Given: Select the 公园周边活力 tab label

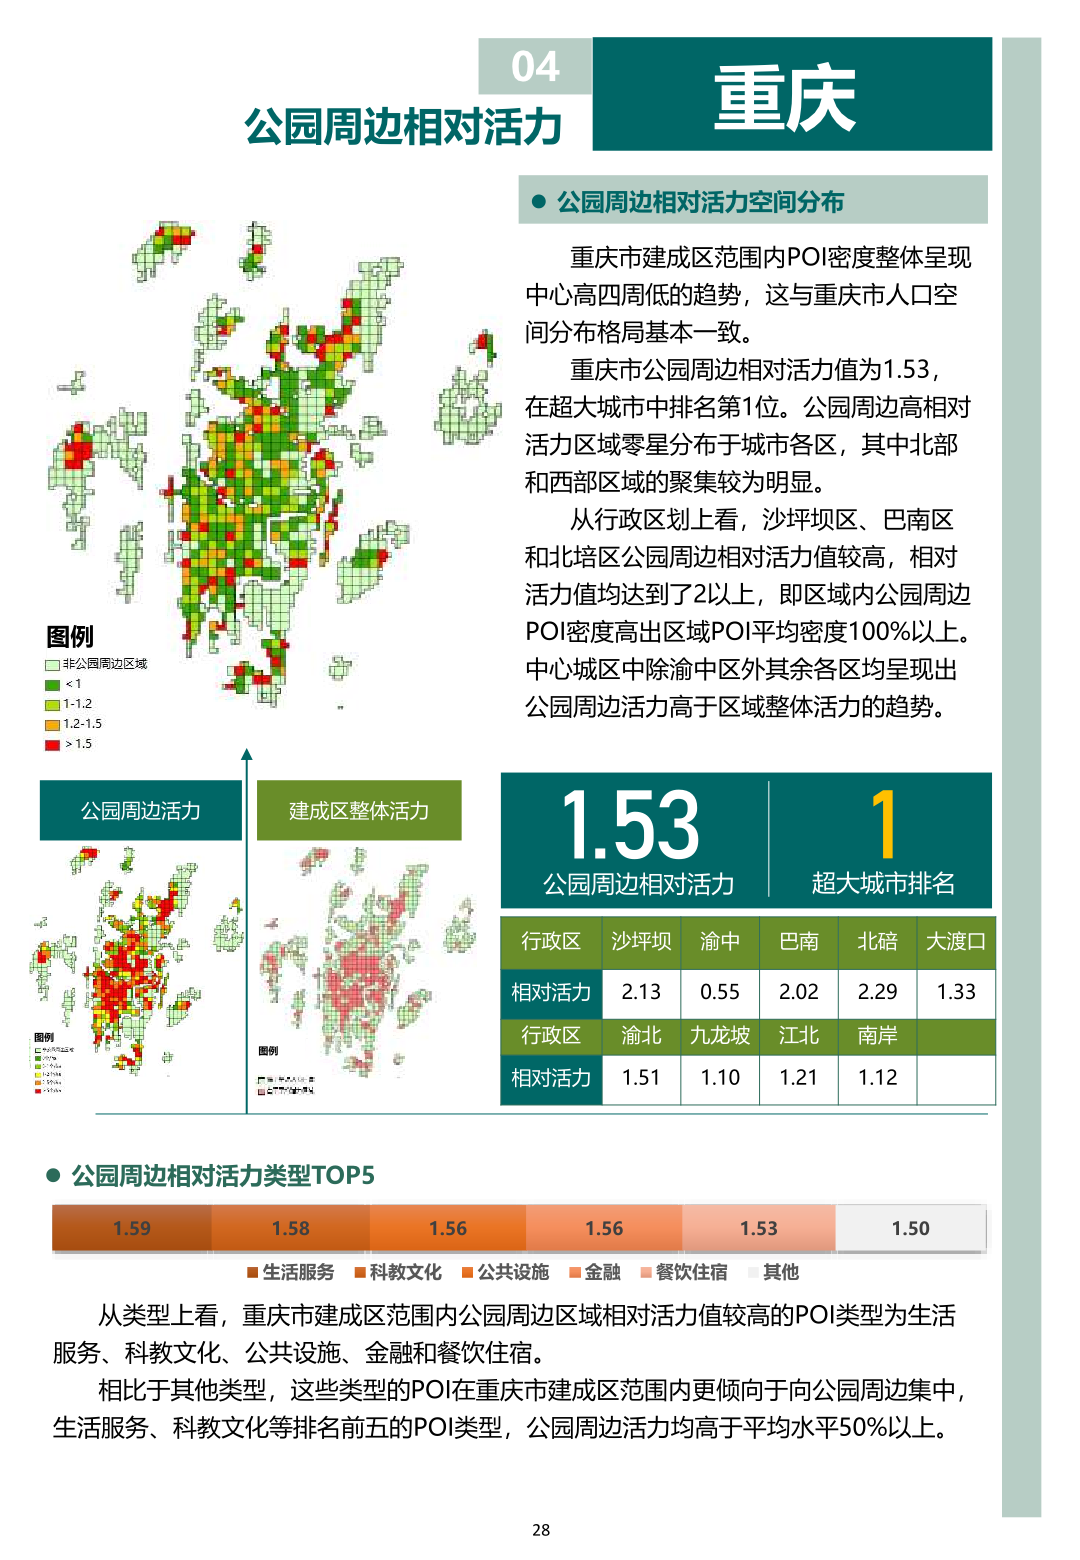Looking at the screenshot, I should coord(141,811).
